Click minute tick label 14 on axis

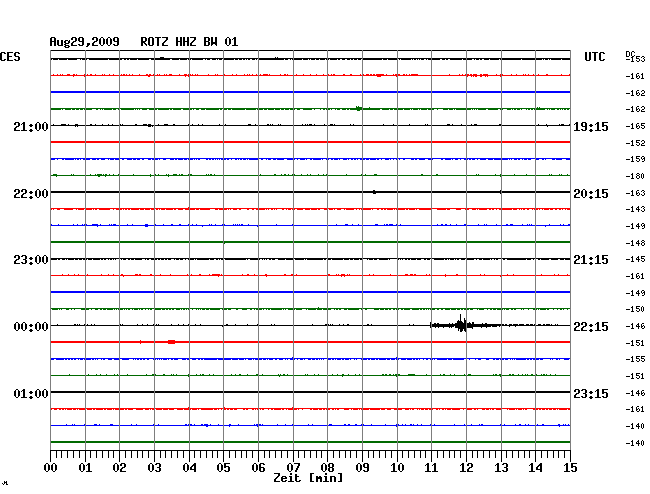tap(535, 467)
